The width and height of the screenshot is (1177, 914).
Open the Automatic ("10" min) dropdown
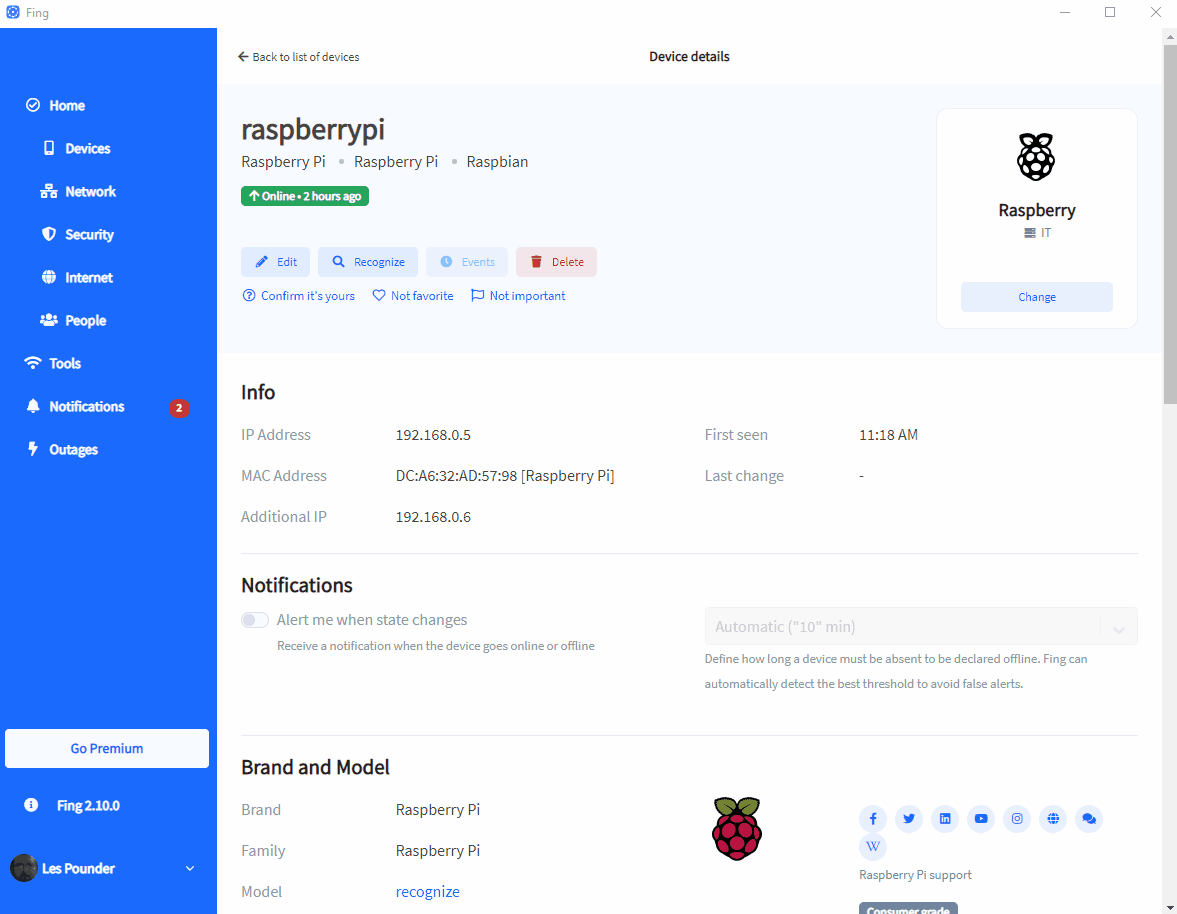click(921, 627)
